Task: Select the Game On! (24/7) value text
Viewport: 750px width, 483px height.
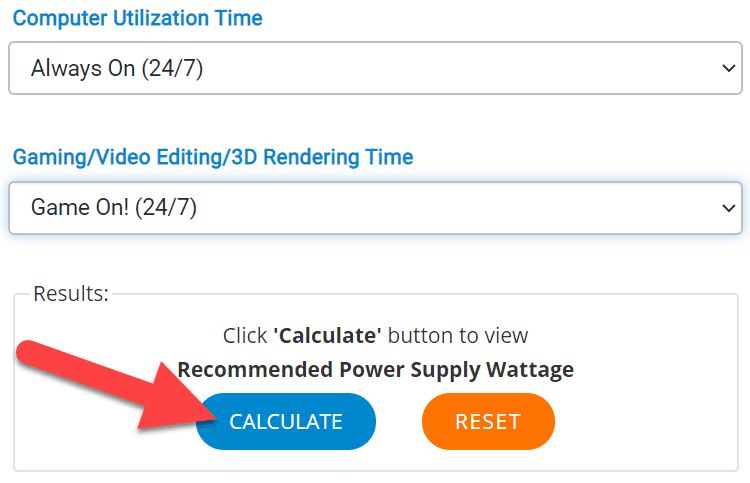Action: click(x=114, y=208)
